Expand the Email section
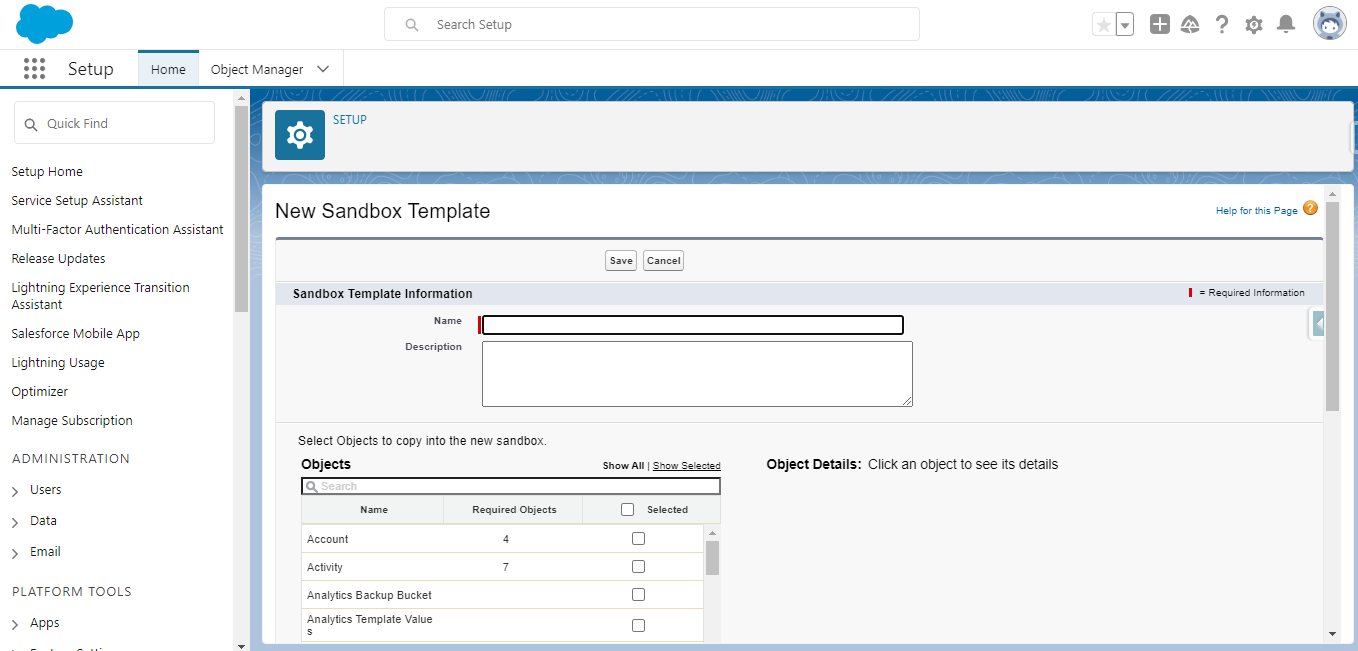Viewport: 1358px width, 651px height. (x=15, y=553)
